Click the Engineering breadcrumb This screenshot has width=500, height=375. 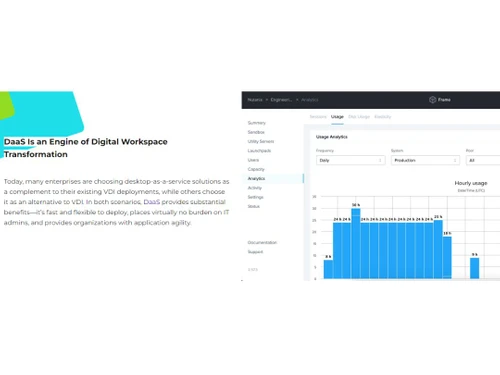(x=281, y=100)
